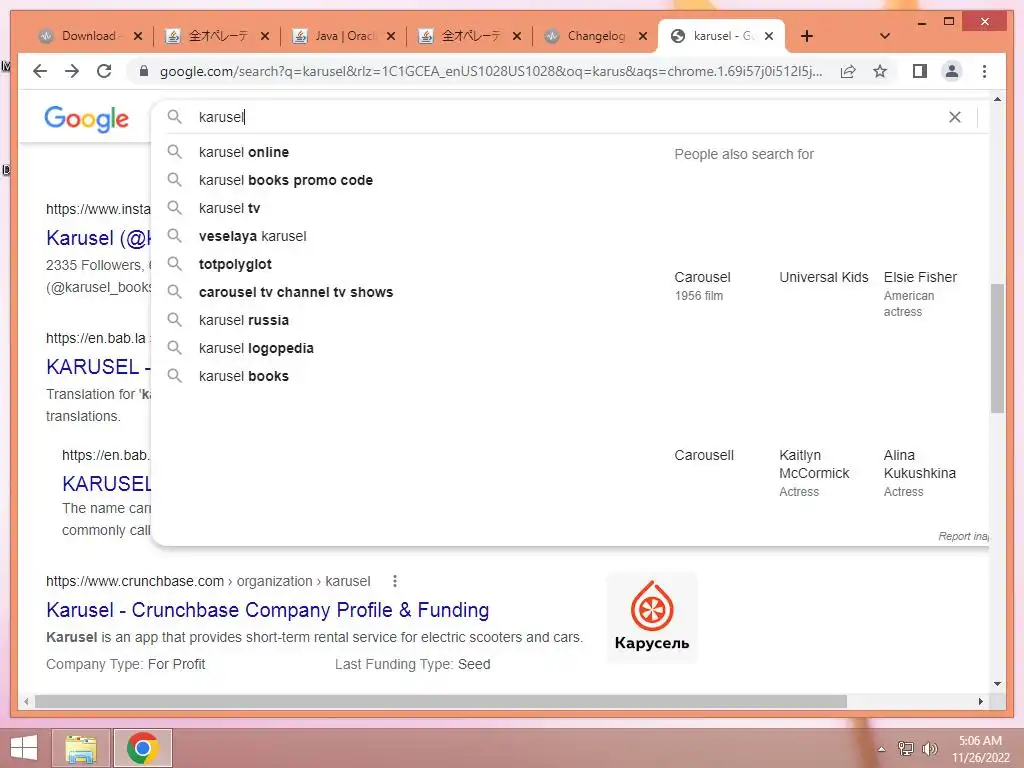The width and height of the screenshot is (1024, 768).
Task: Click Report inappropriate predictions link
Action: pos(963,536)
